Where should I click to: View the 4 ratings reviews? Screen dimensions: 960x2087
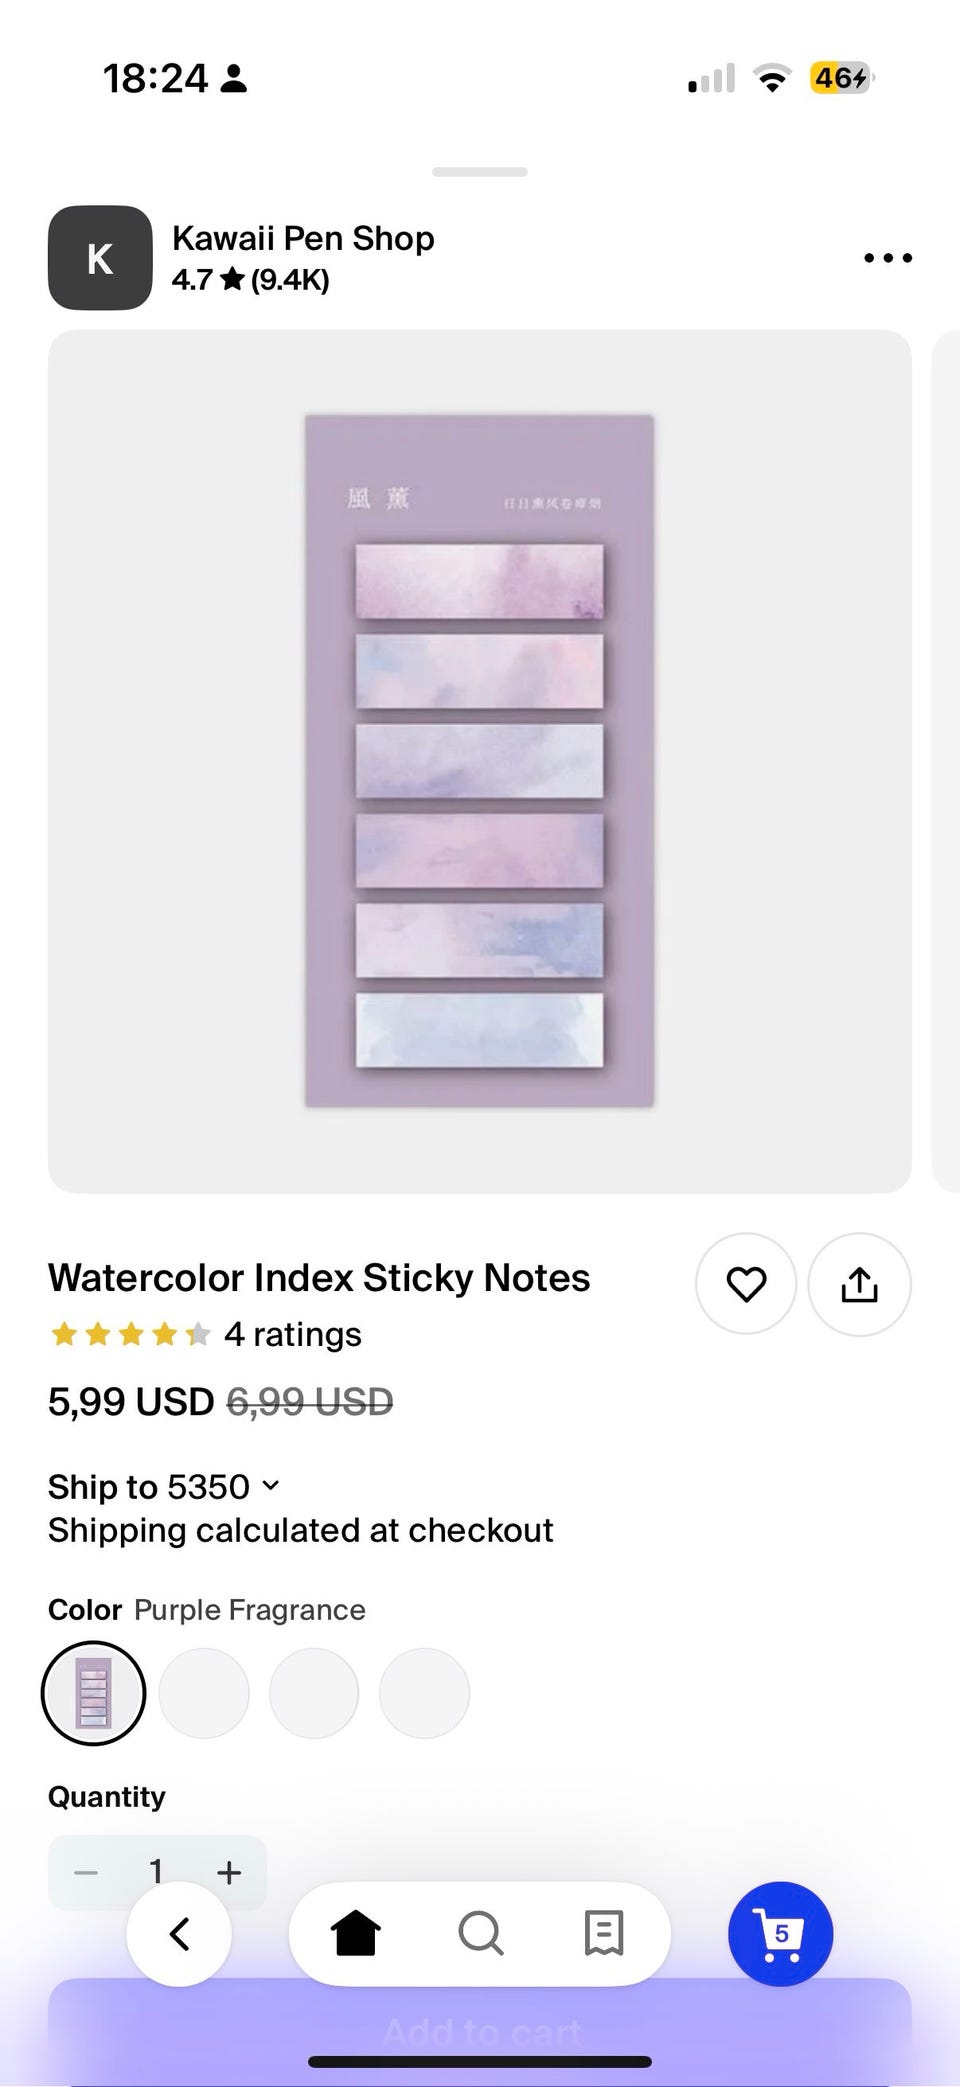[292, 1334]
